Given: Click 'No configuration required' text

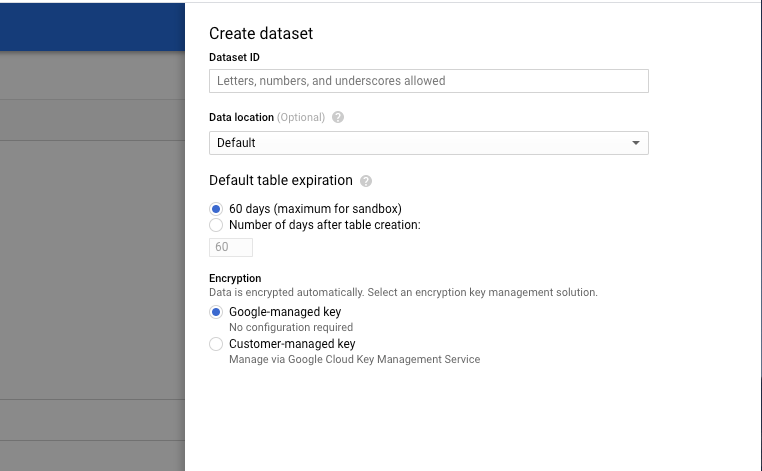Looking at the screenshot, I should pyautogui.click(x=291, y=327).
